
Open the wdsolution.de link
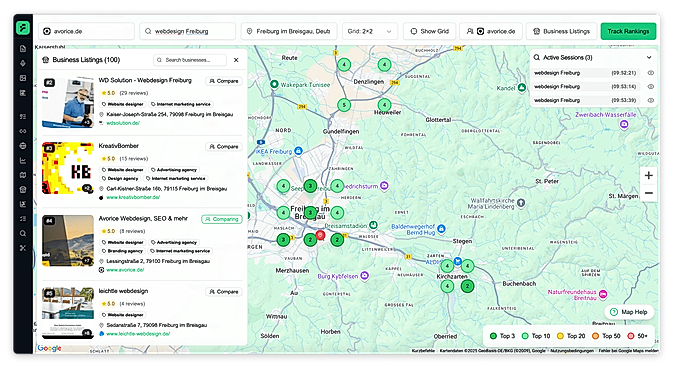(123, 123)
